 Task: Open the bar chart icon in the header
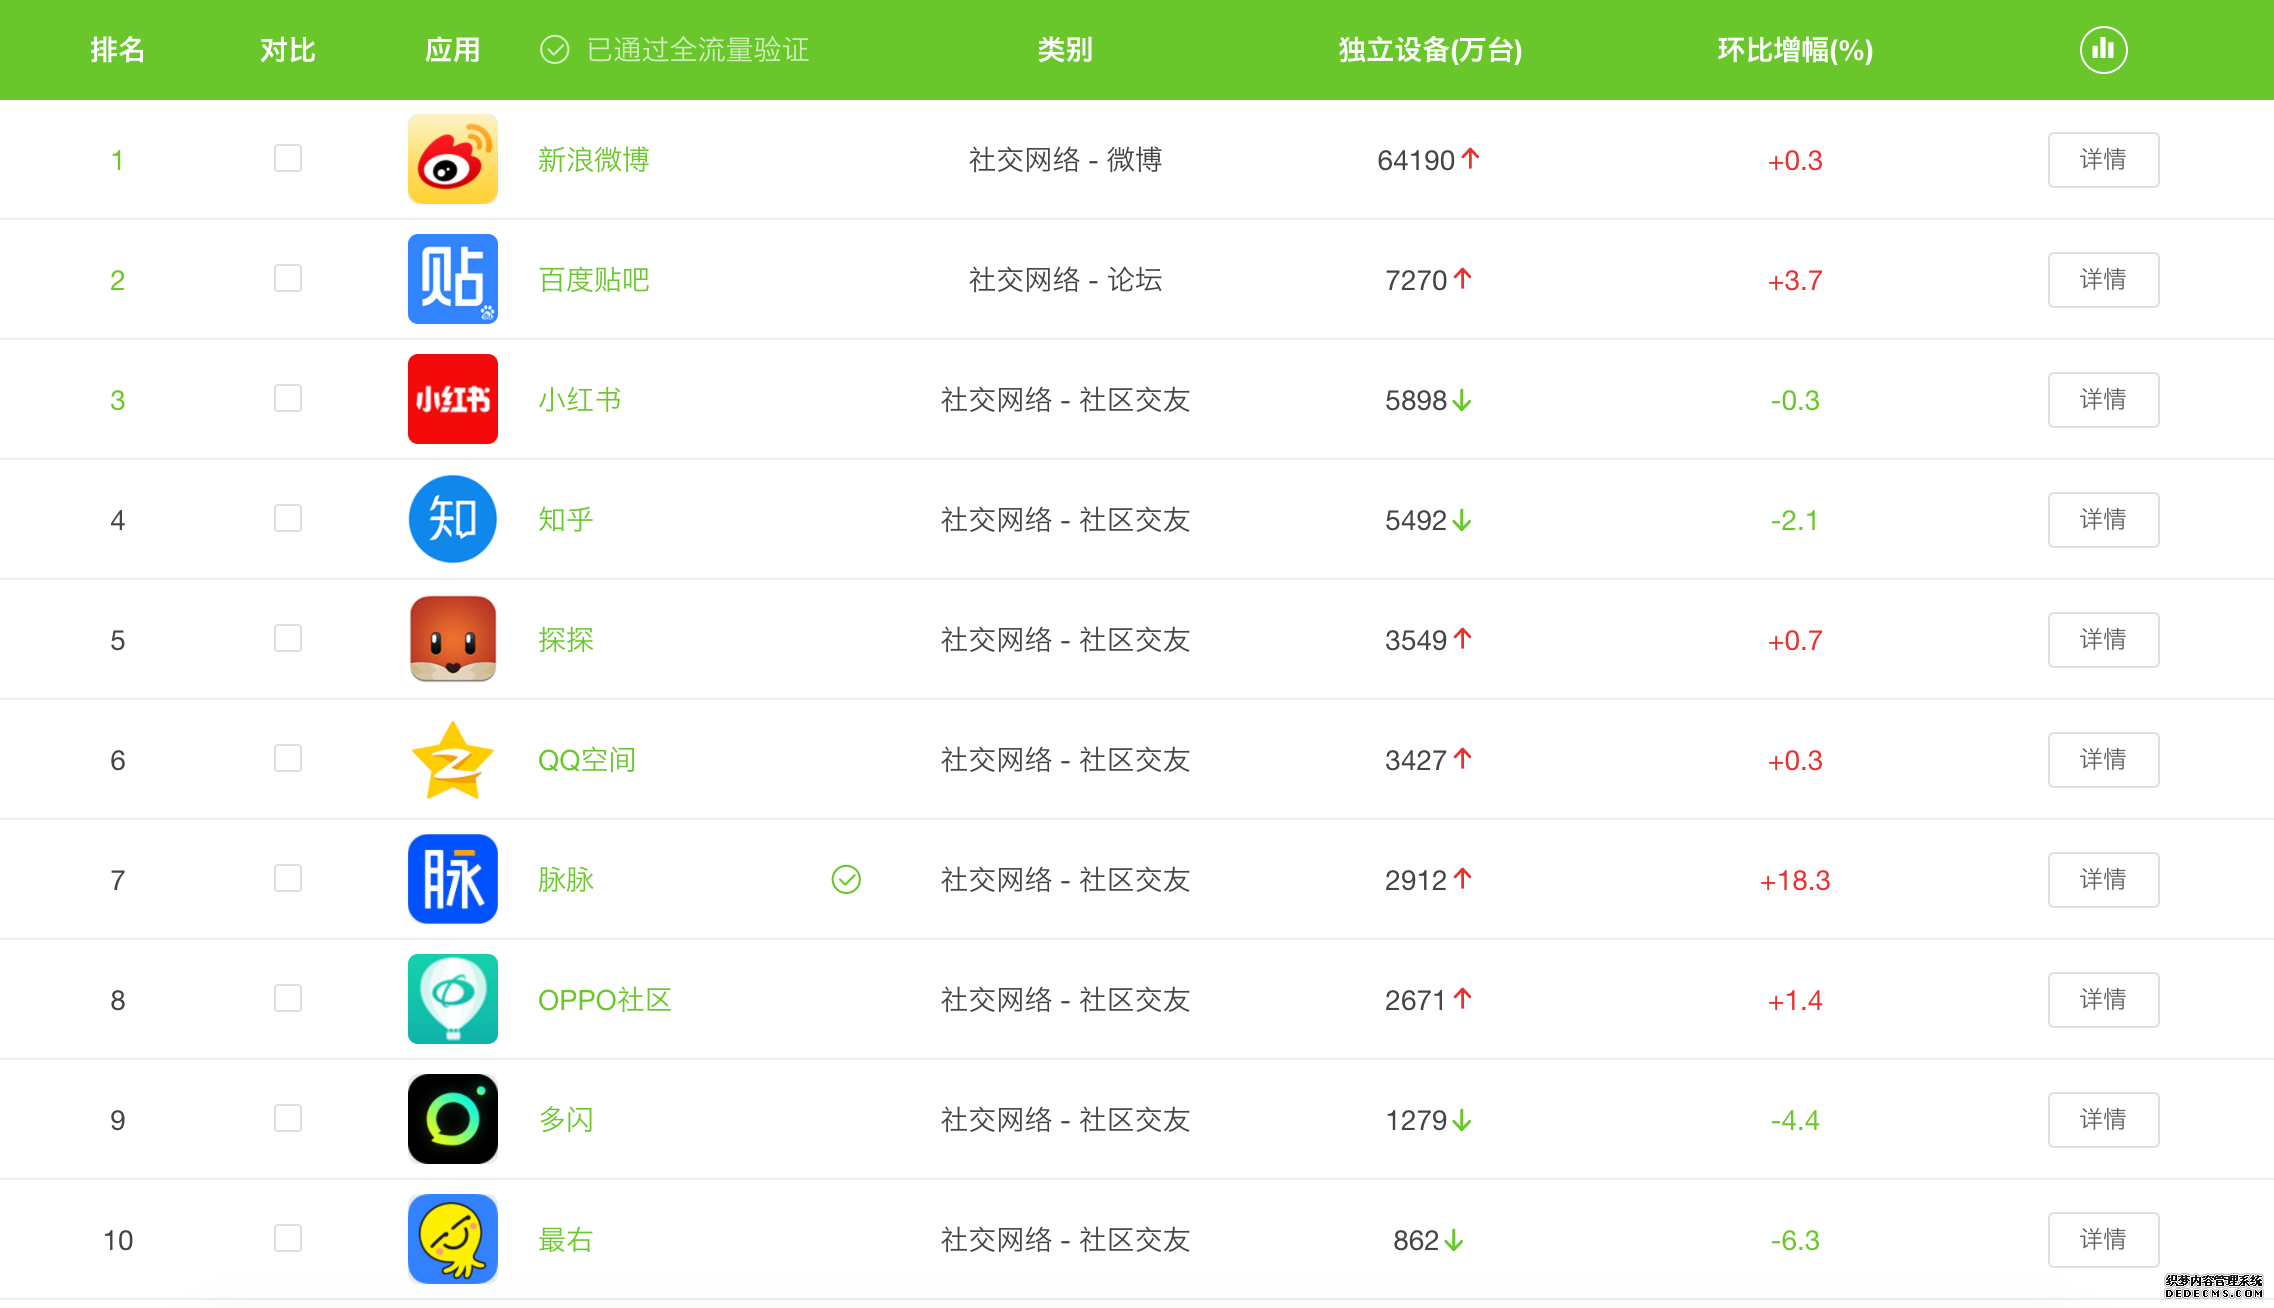click(2103, 49)
